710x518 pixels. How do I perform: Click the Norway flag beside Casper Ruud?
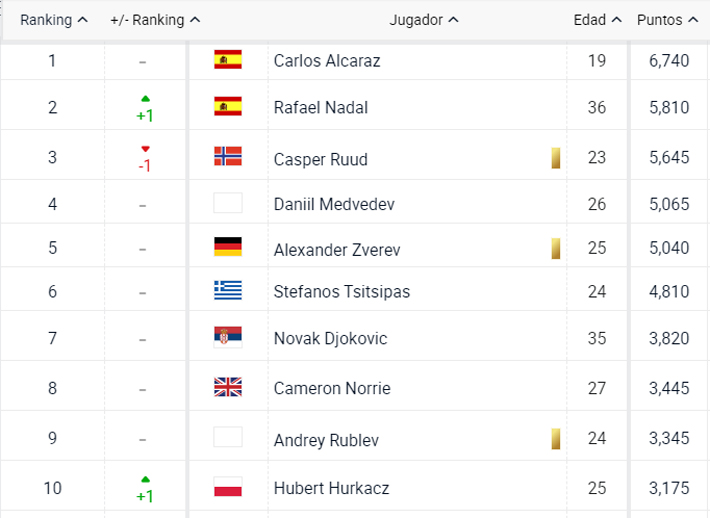coord(228,156)
